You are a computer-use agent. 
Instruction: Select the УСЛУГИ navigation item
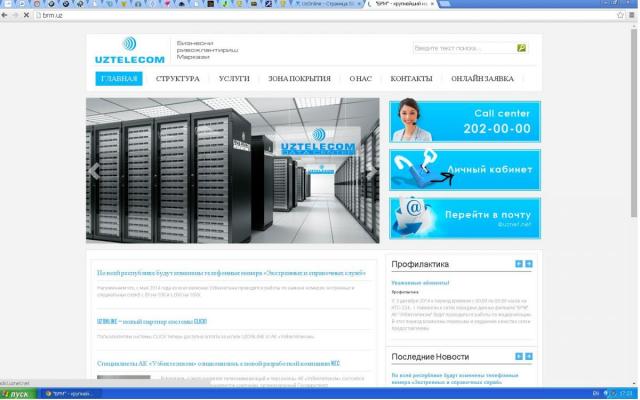[234, 78]
